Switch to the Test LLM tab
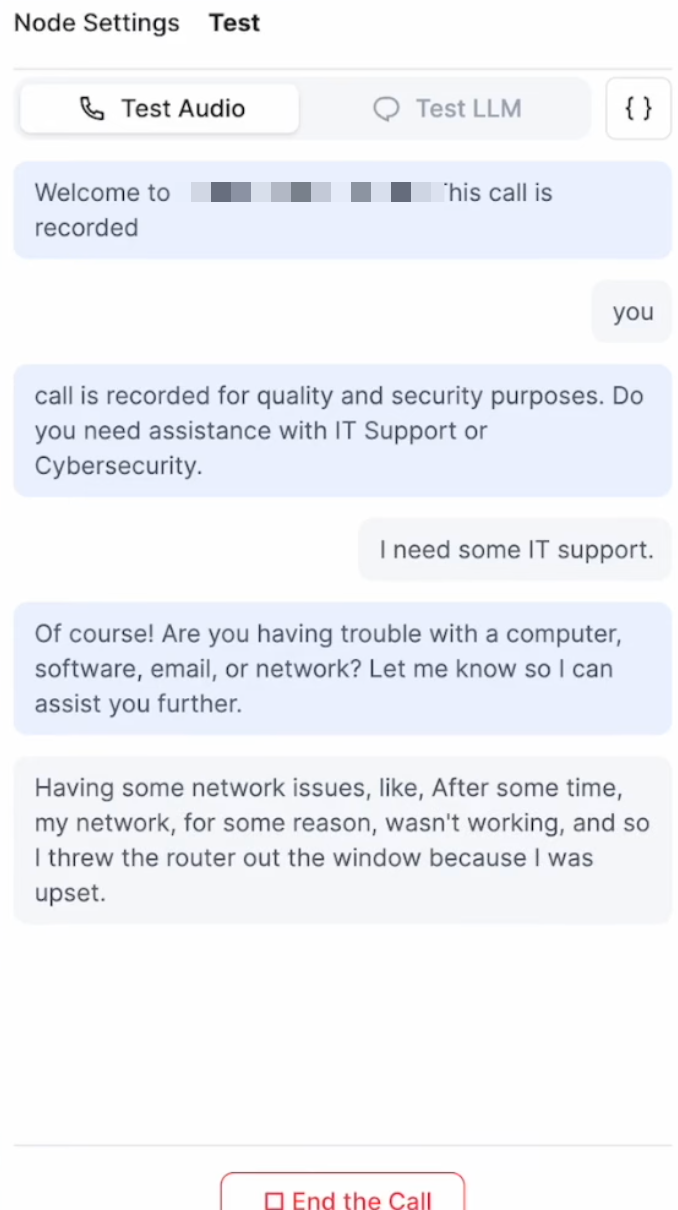This screenshot has width=678, height=1210. (447, 109)
